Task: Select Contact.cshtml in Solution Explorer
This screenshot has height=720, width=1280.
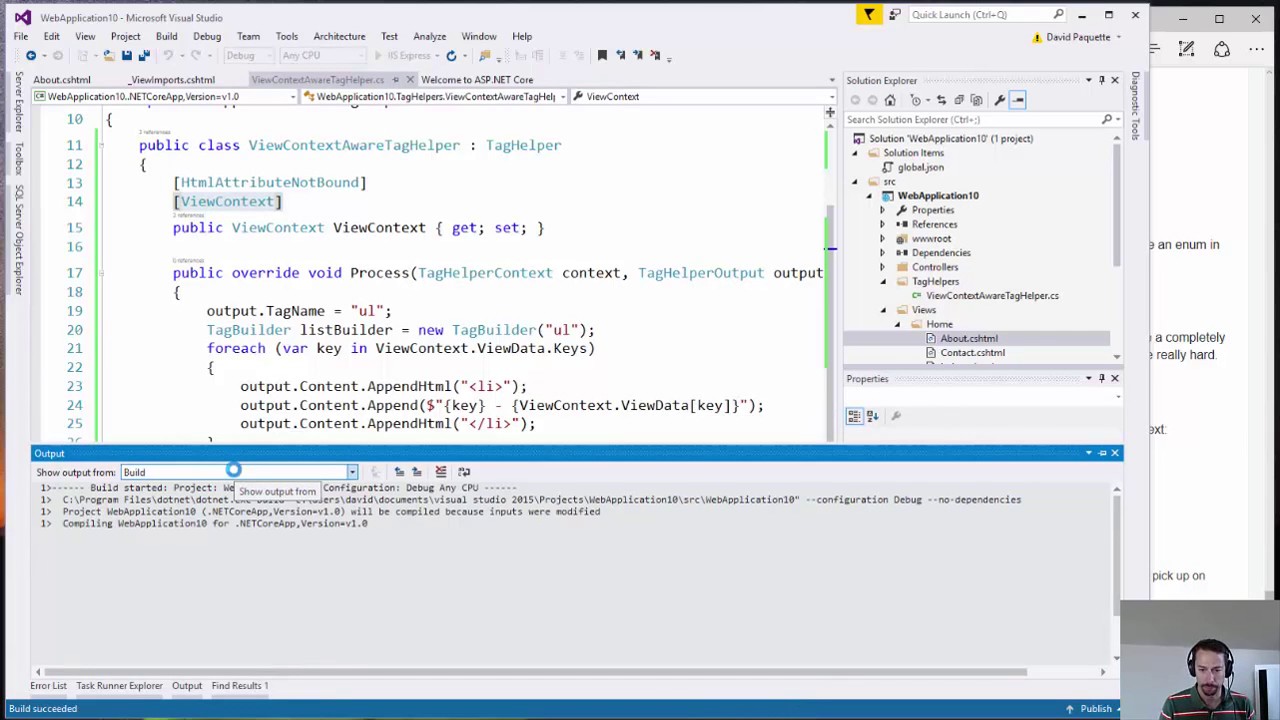Action: [972, 353]
